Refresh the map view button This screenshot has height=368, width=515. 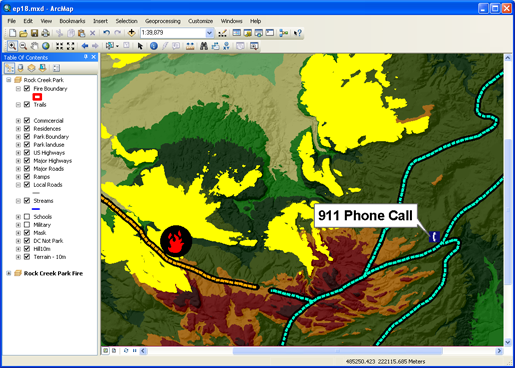coord(126,351)
